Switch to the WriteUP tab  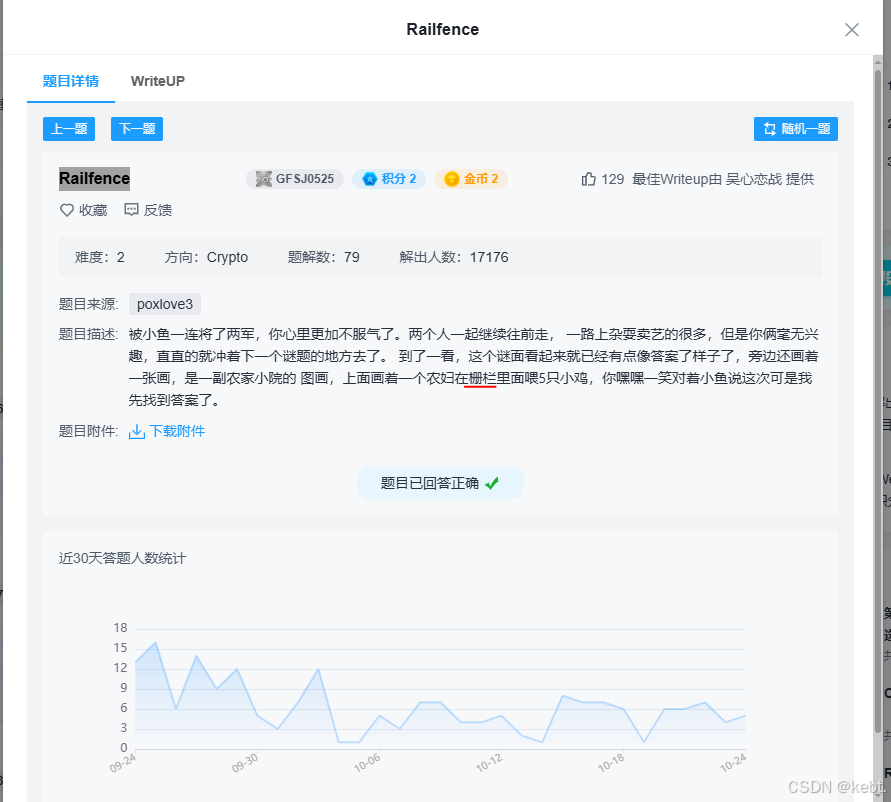coord(157,81)
